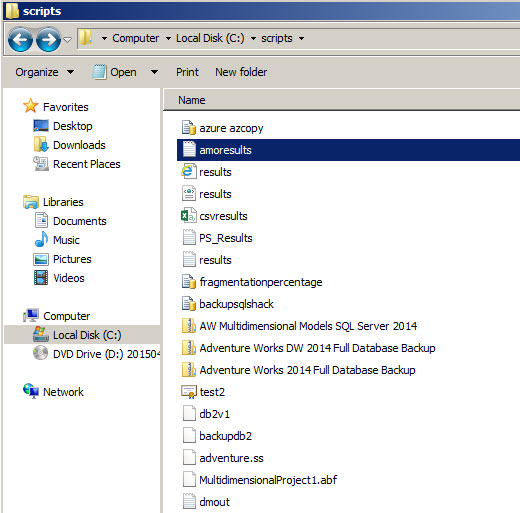Select Downloads in the Favorites list
This screenshot has width=520, height=513.
tap(79, 145)
